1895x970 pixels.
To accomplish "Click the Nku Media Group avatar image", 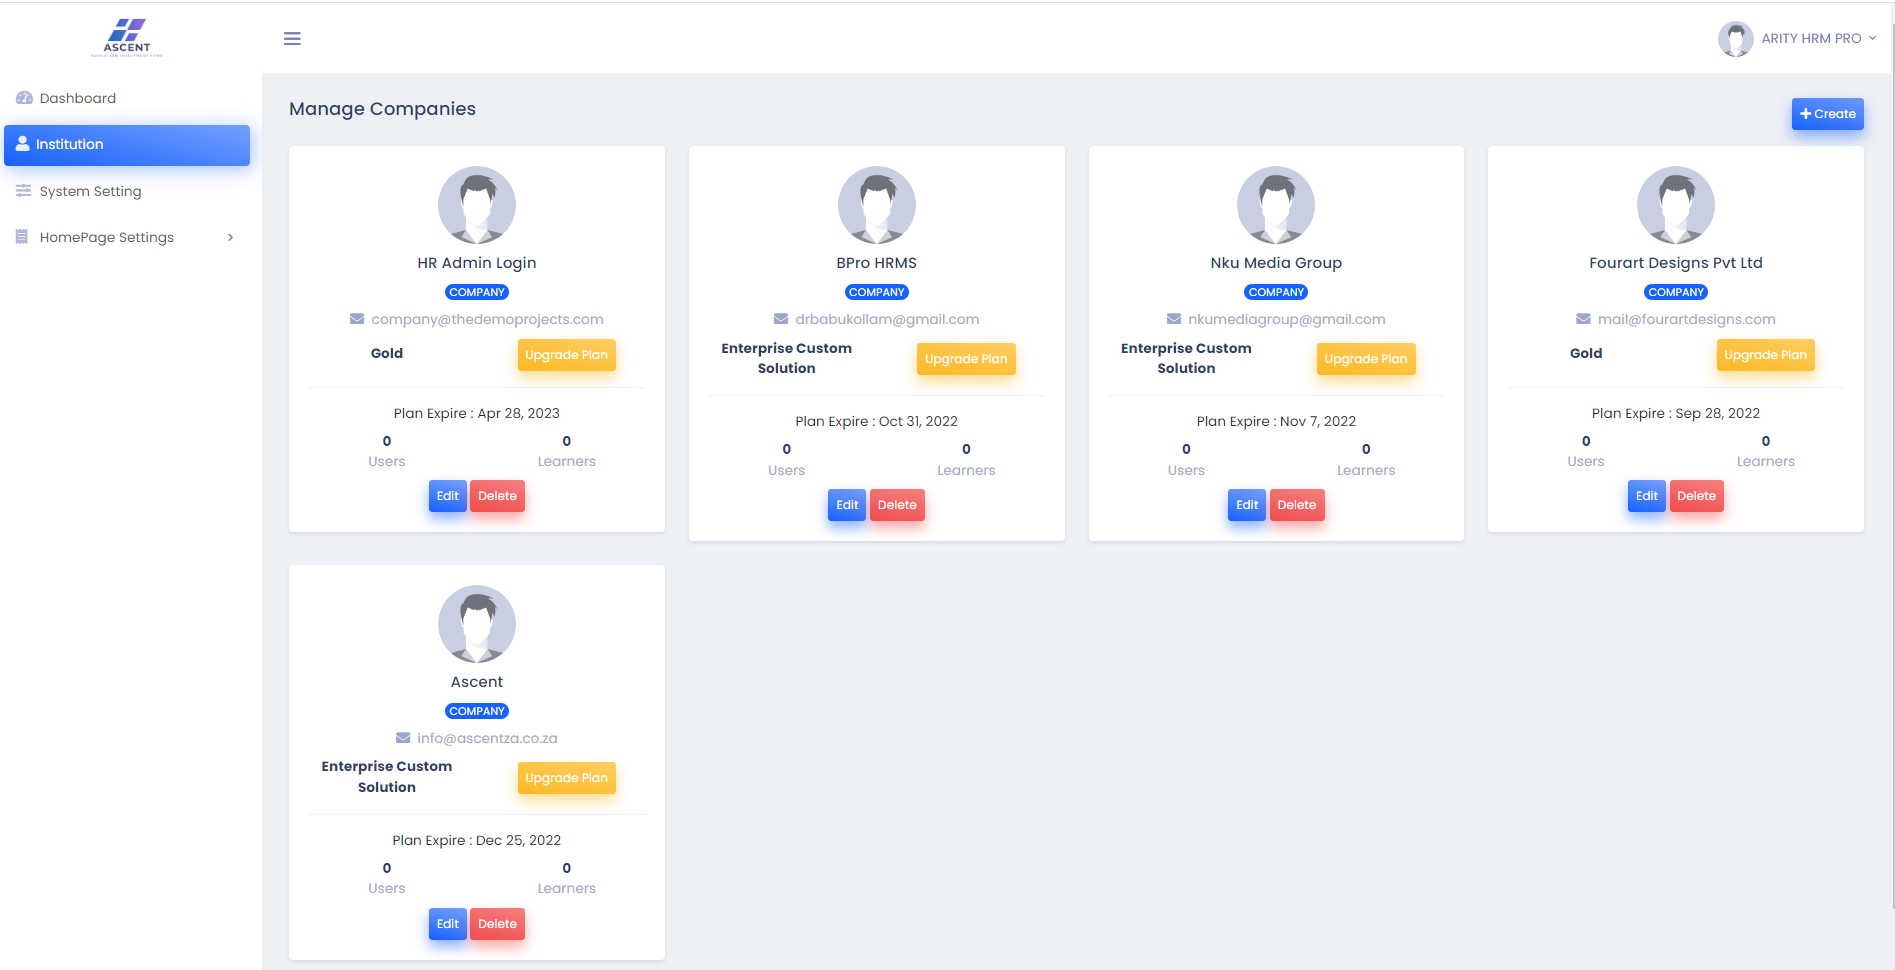I will 1276,205.
